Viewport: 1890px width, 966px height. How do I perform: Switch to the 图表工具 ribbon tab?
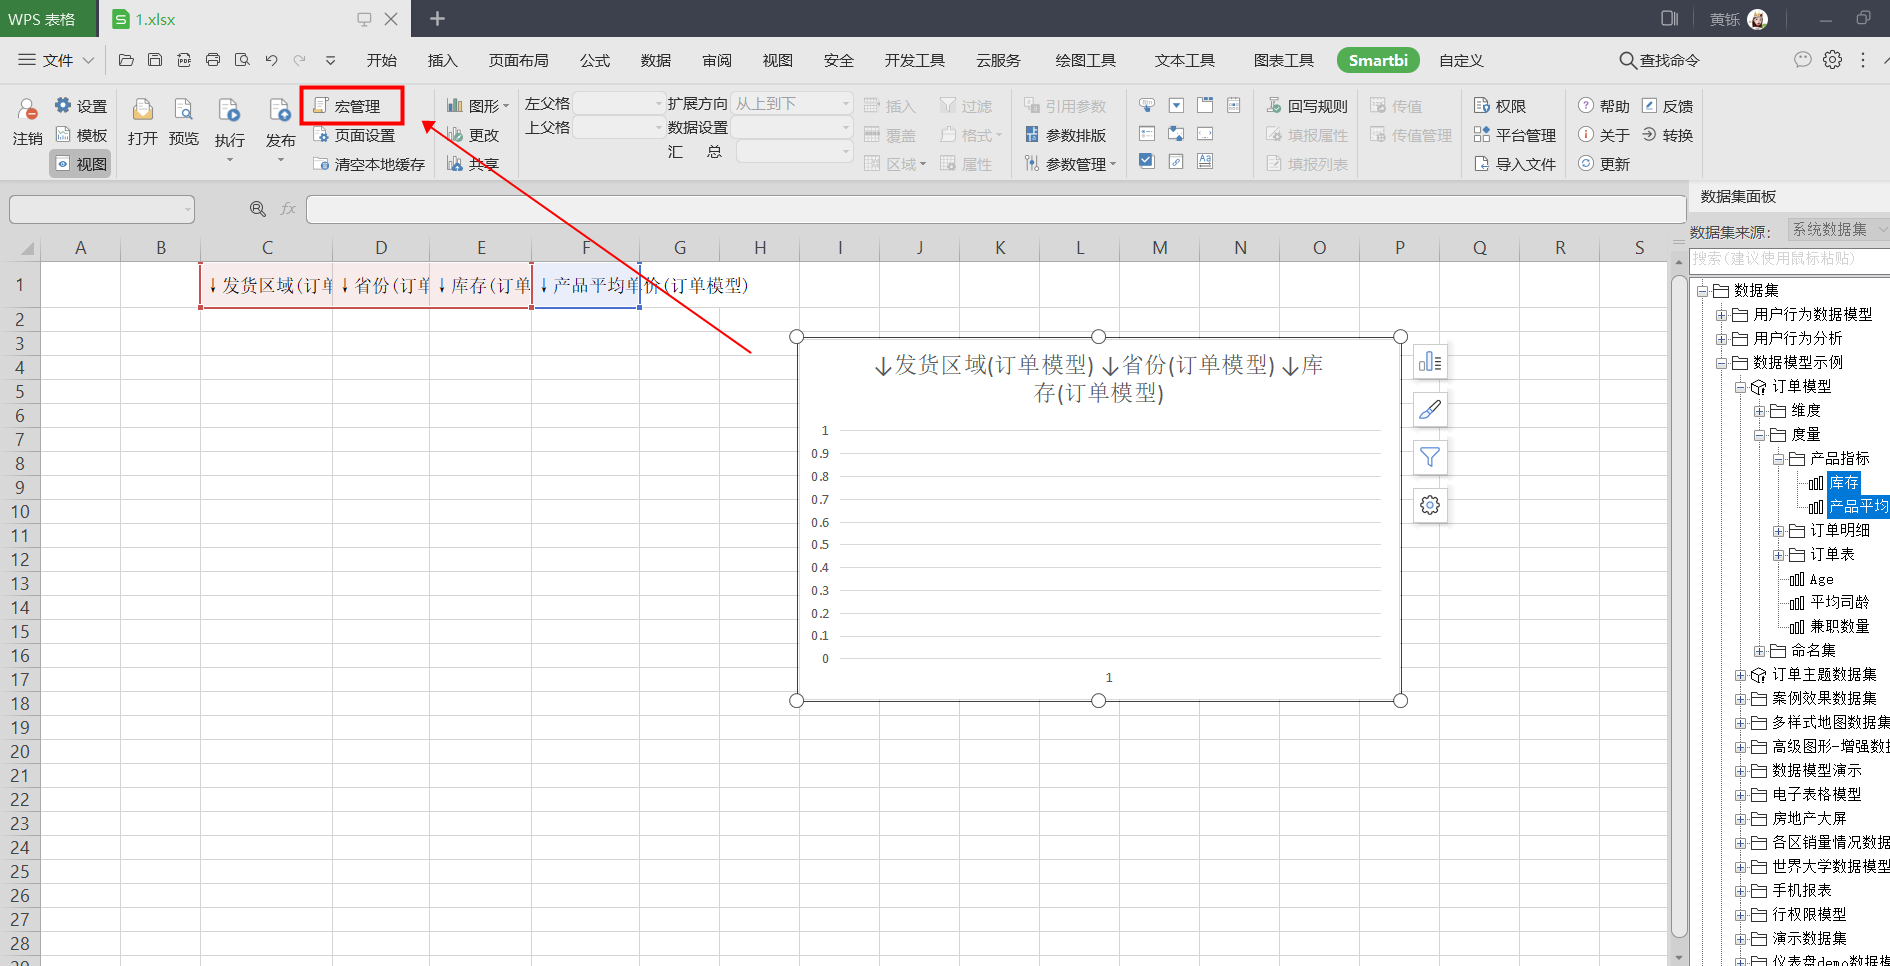tap(1284, 60)
